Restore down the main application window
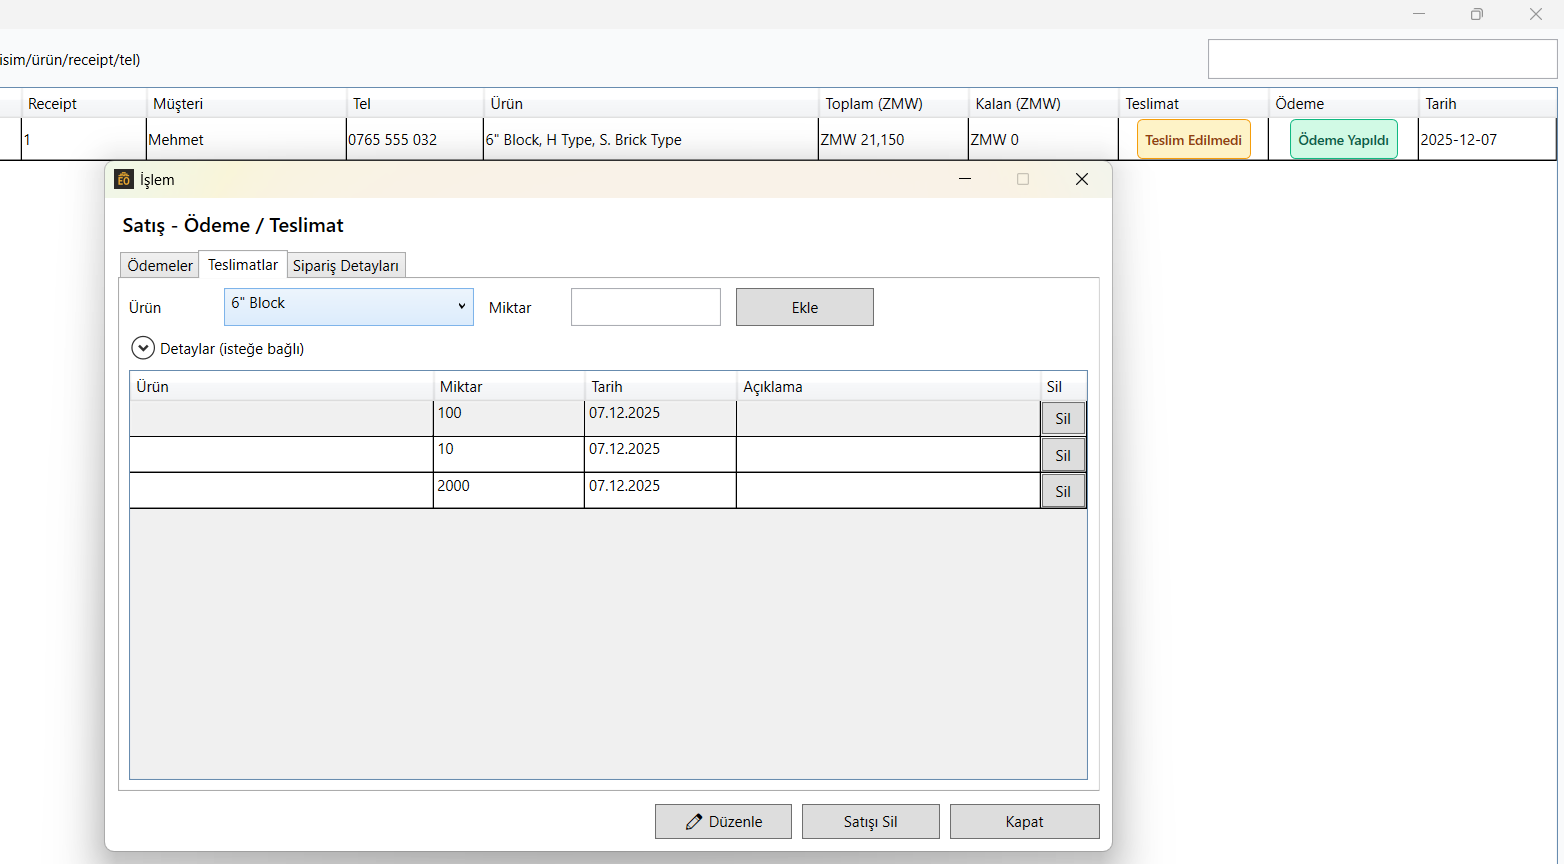Viewport: 1564px width, 864px height. pos(1477,14)
